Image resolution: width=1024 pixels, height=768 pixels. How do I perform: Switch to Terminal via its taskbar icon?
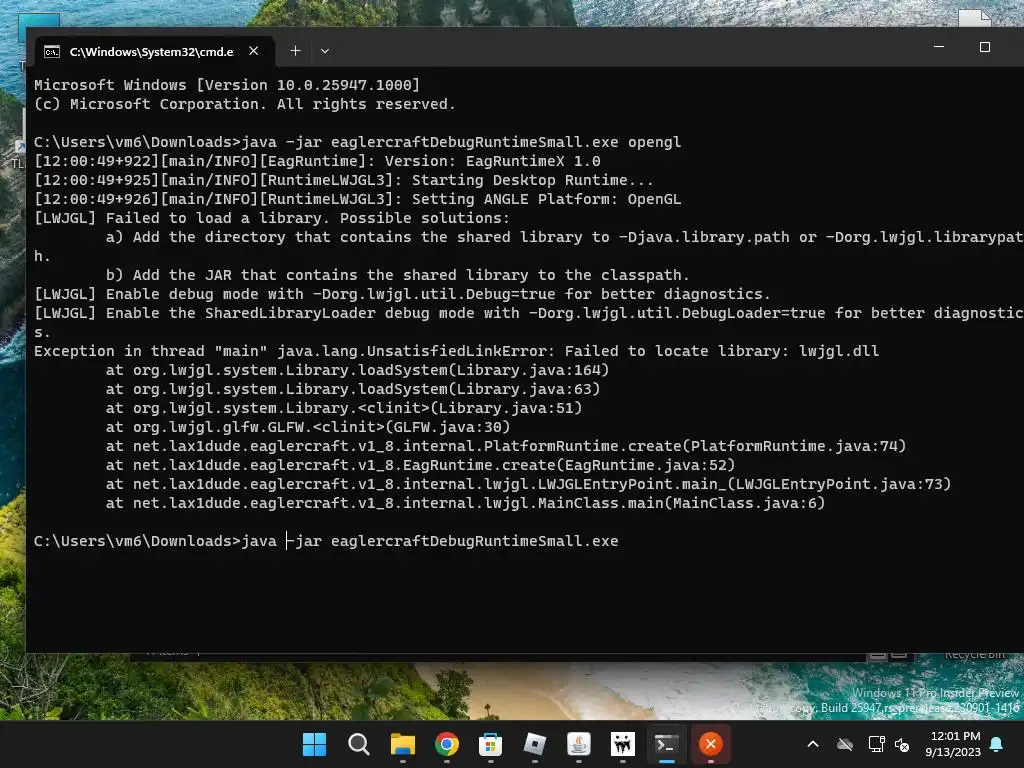tap(666, 744)
